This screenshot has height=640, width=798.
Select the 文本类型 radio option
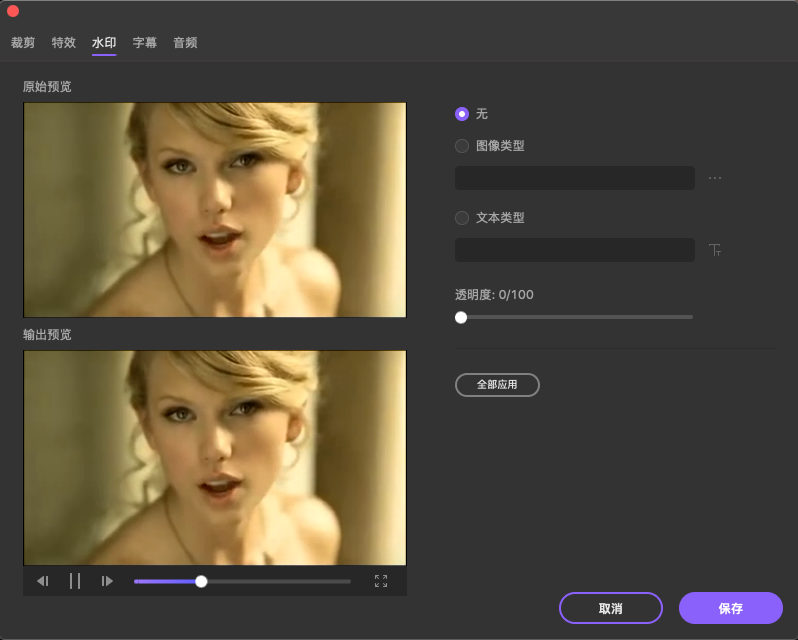pos(462,218)
